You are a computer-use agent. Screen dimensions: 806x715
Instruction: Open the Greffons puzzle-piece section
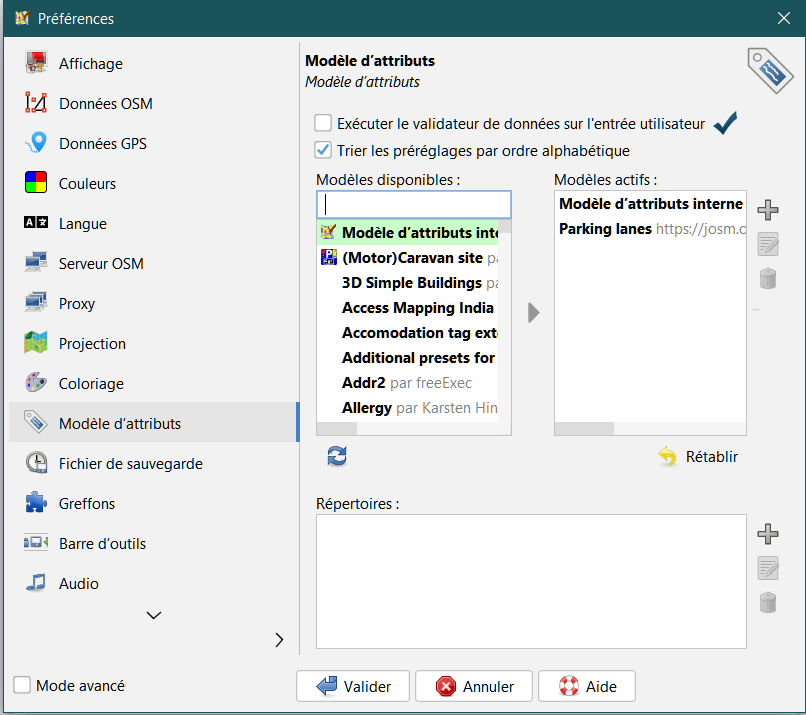pyautogui.click(x=87, y=504)
